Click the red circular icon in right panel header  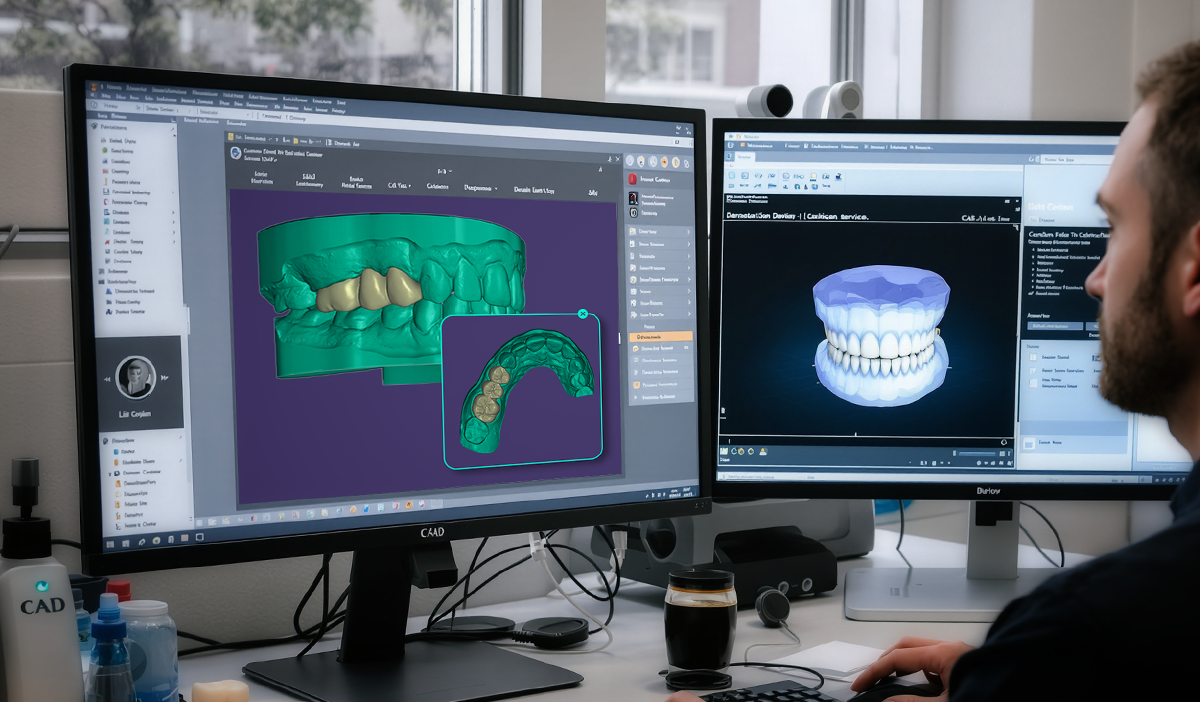point(633,179)
